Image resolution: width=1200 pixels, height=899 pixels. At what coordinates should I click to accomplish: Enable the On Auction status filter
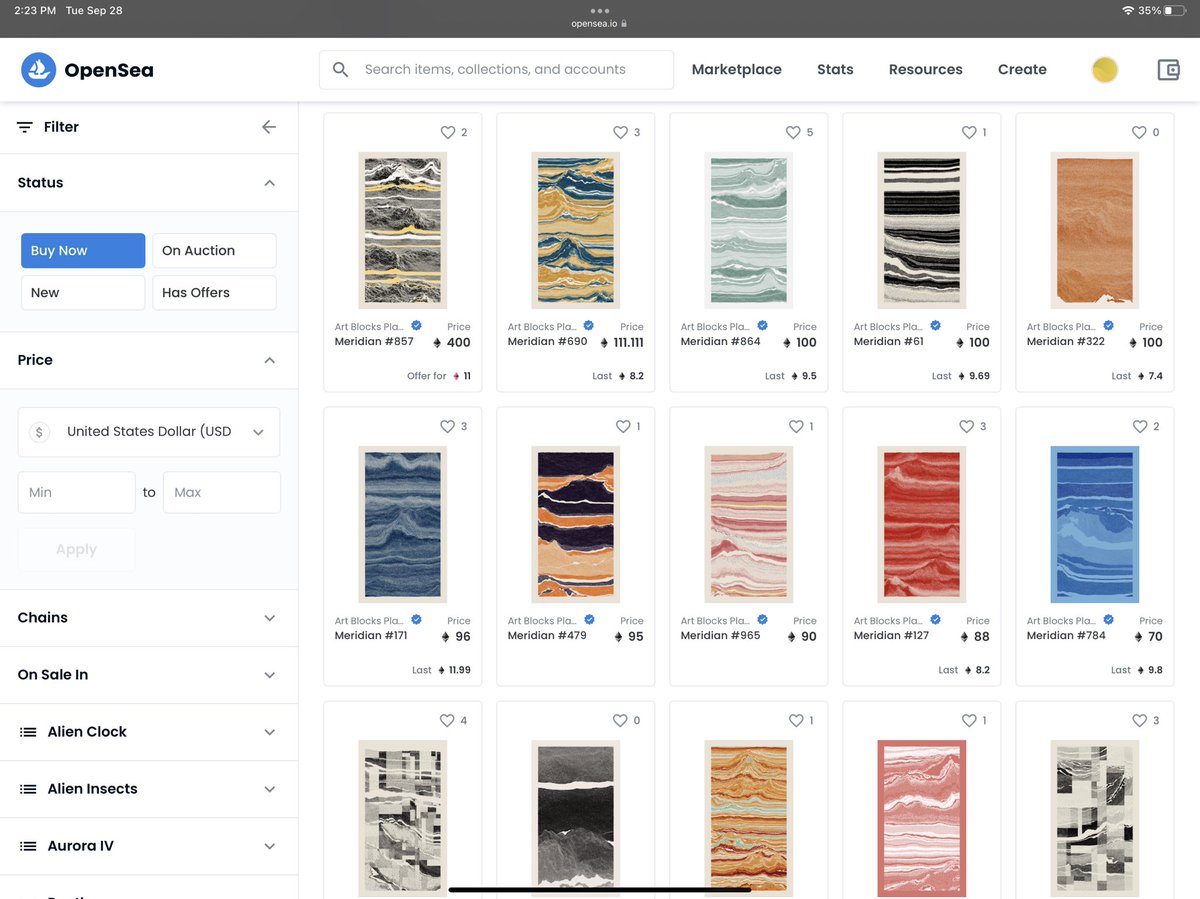point(214,251)
